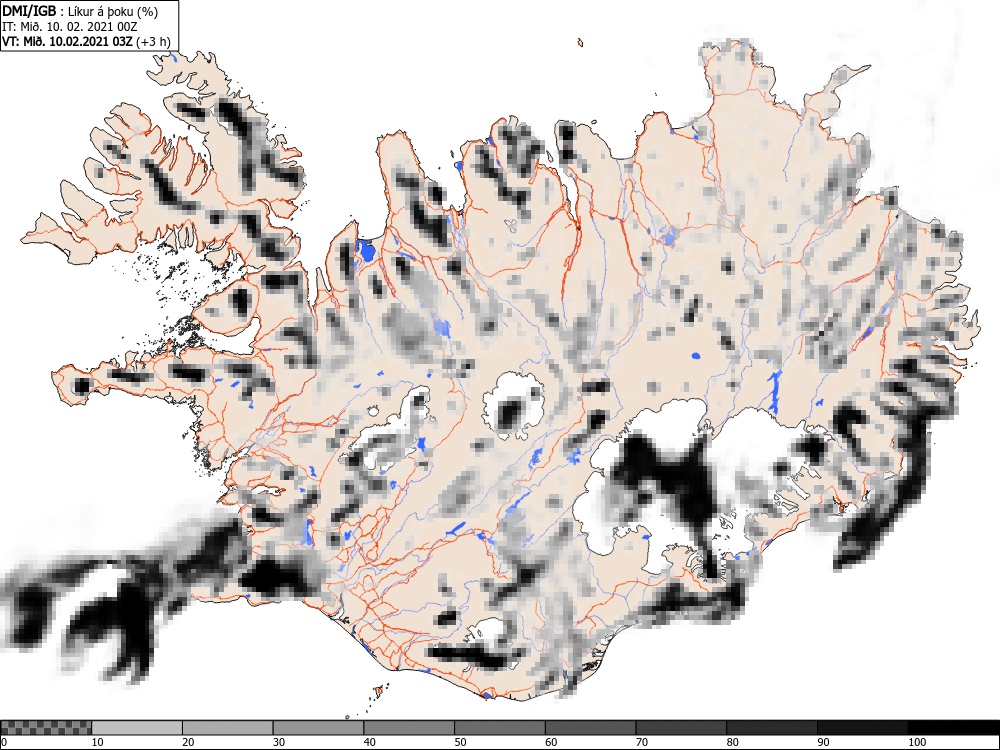Click the legend label '0'
This screenshot has height=750, width=1000.
(x=4, y=742)
